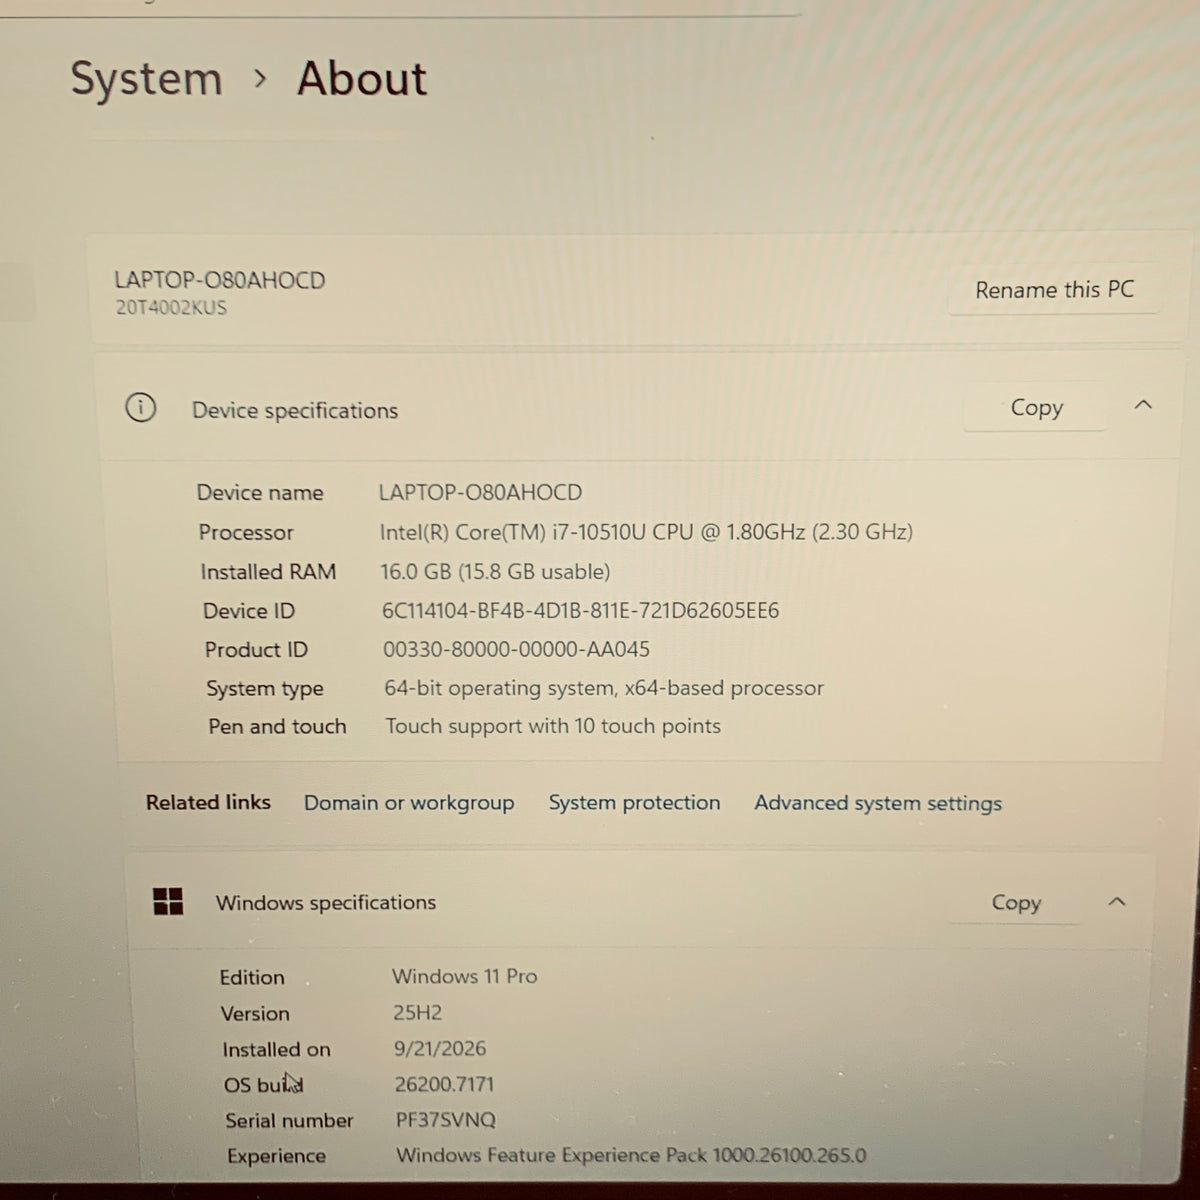Select the Device ID value 6C114104-BF4B

click(581, 611)
